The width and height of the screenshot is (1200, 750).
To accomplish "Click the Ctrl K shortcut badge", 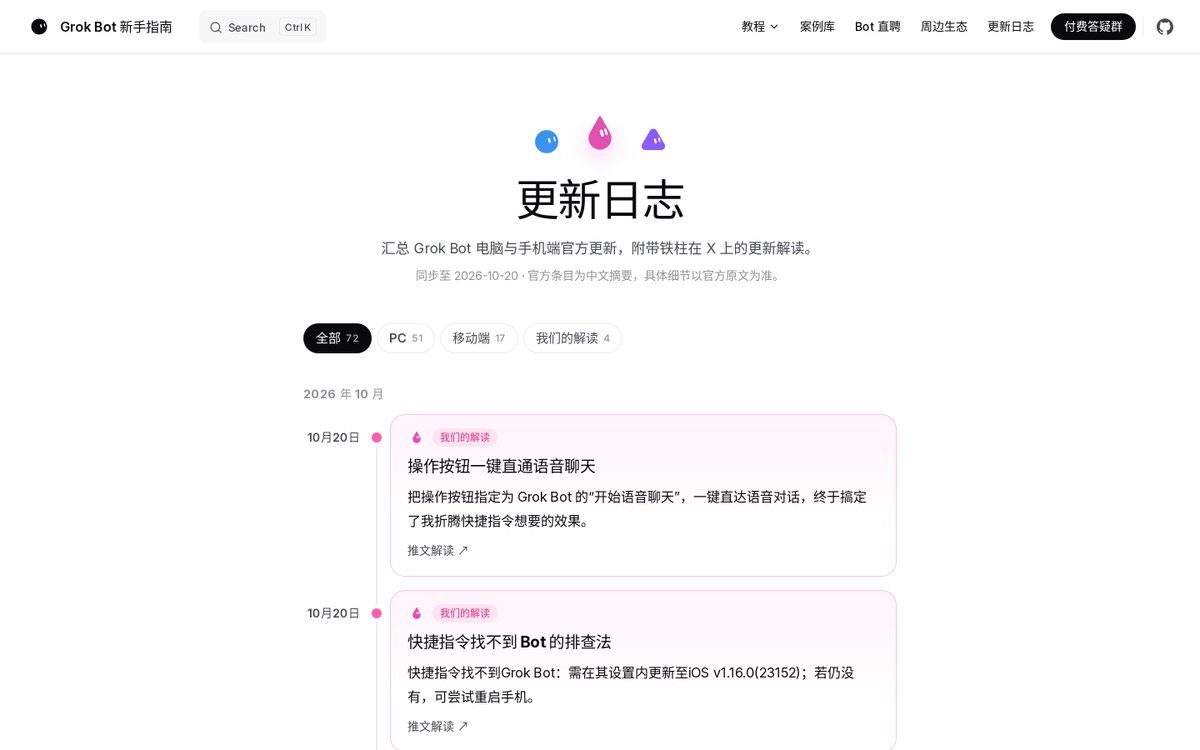I will click(298, 27).
